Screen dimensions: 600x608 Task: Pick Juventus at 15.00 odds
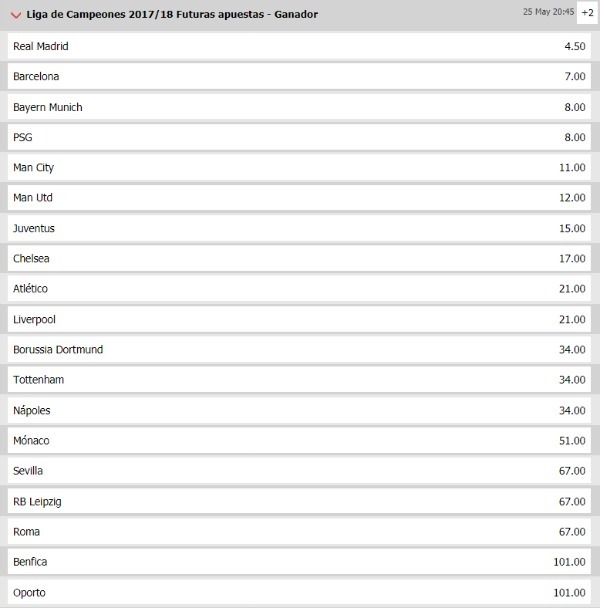coord(299,228)
